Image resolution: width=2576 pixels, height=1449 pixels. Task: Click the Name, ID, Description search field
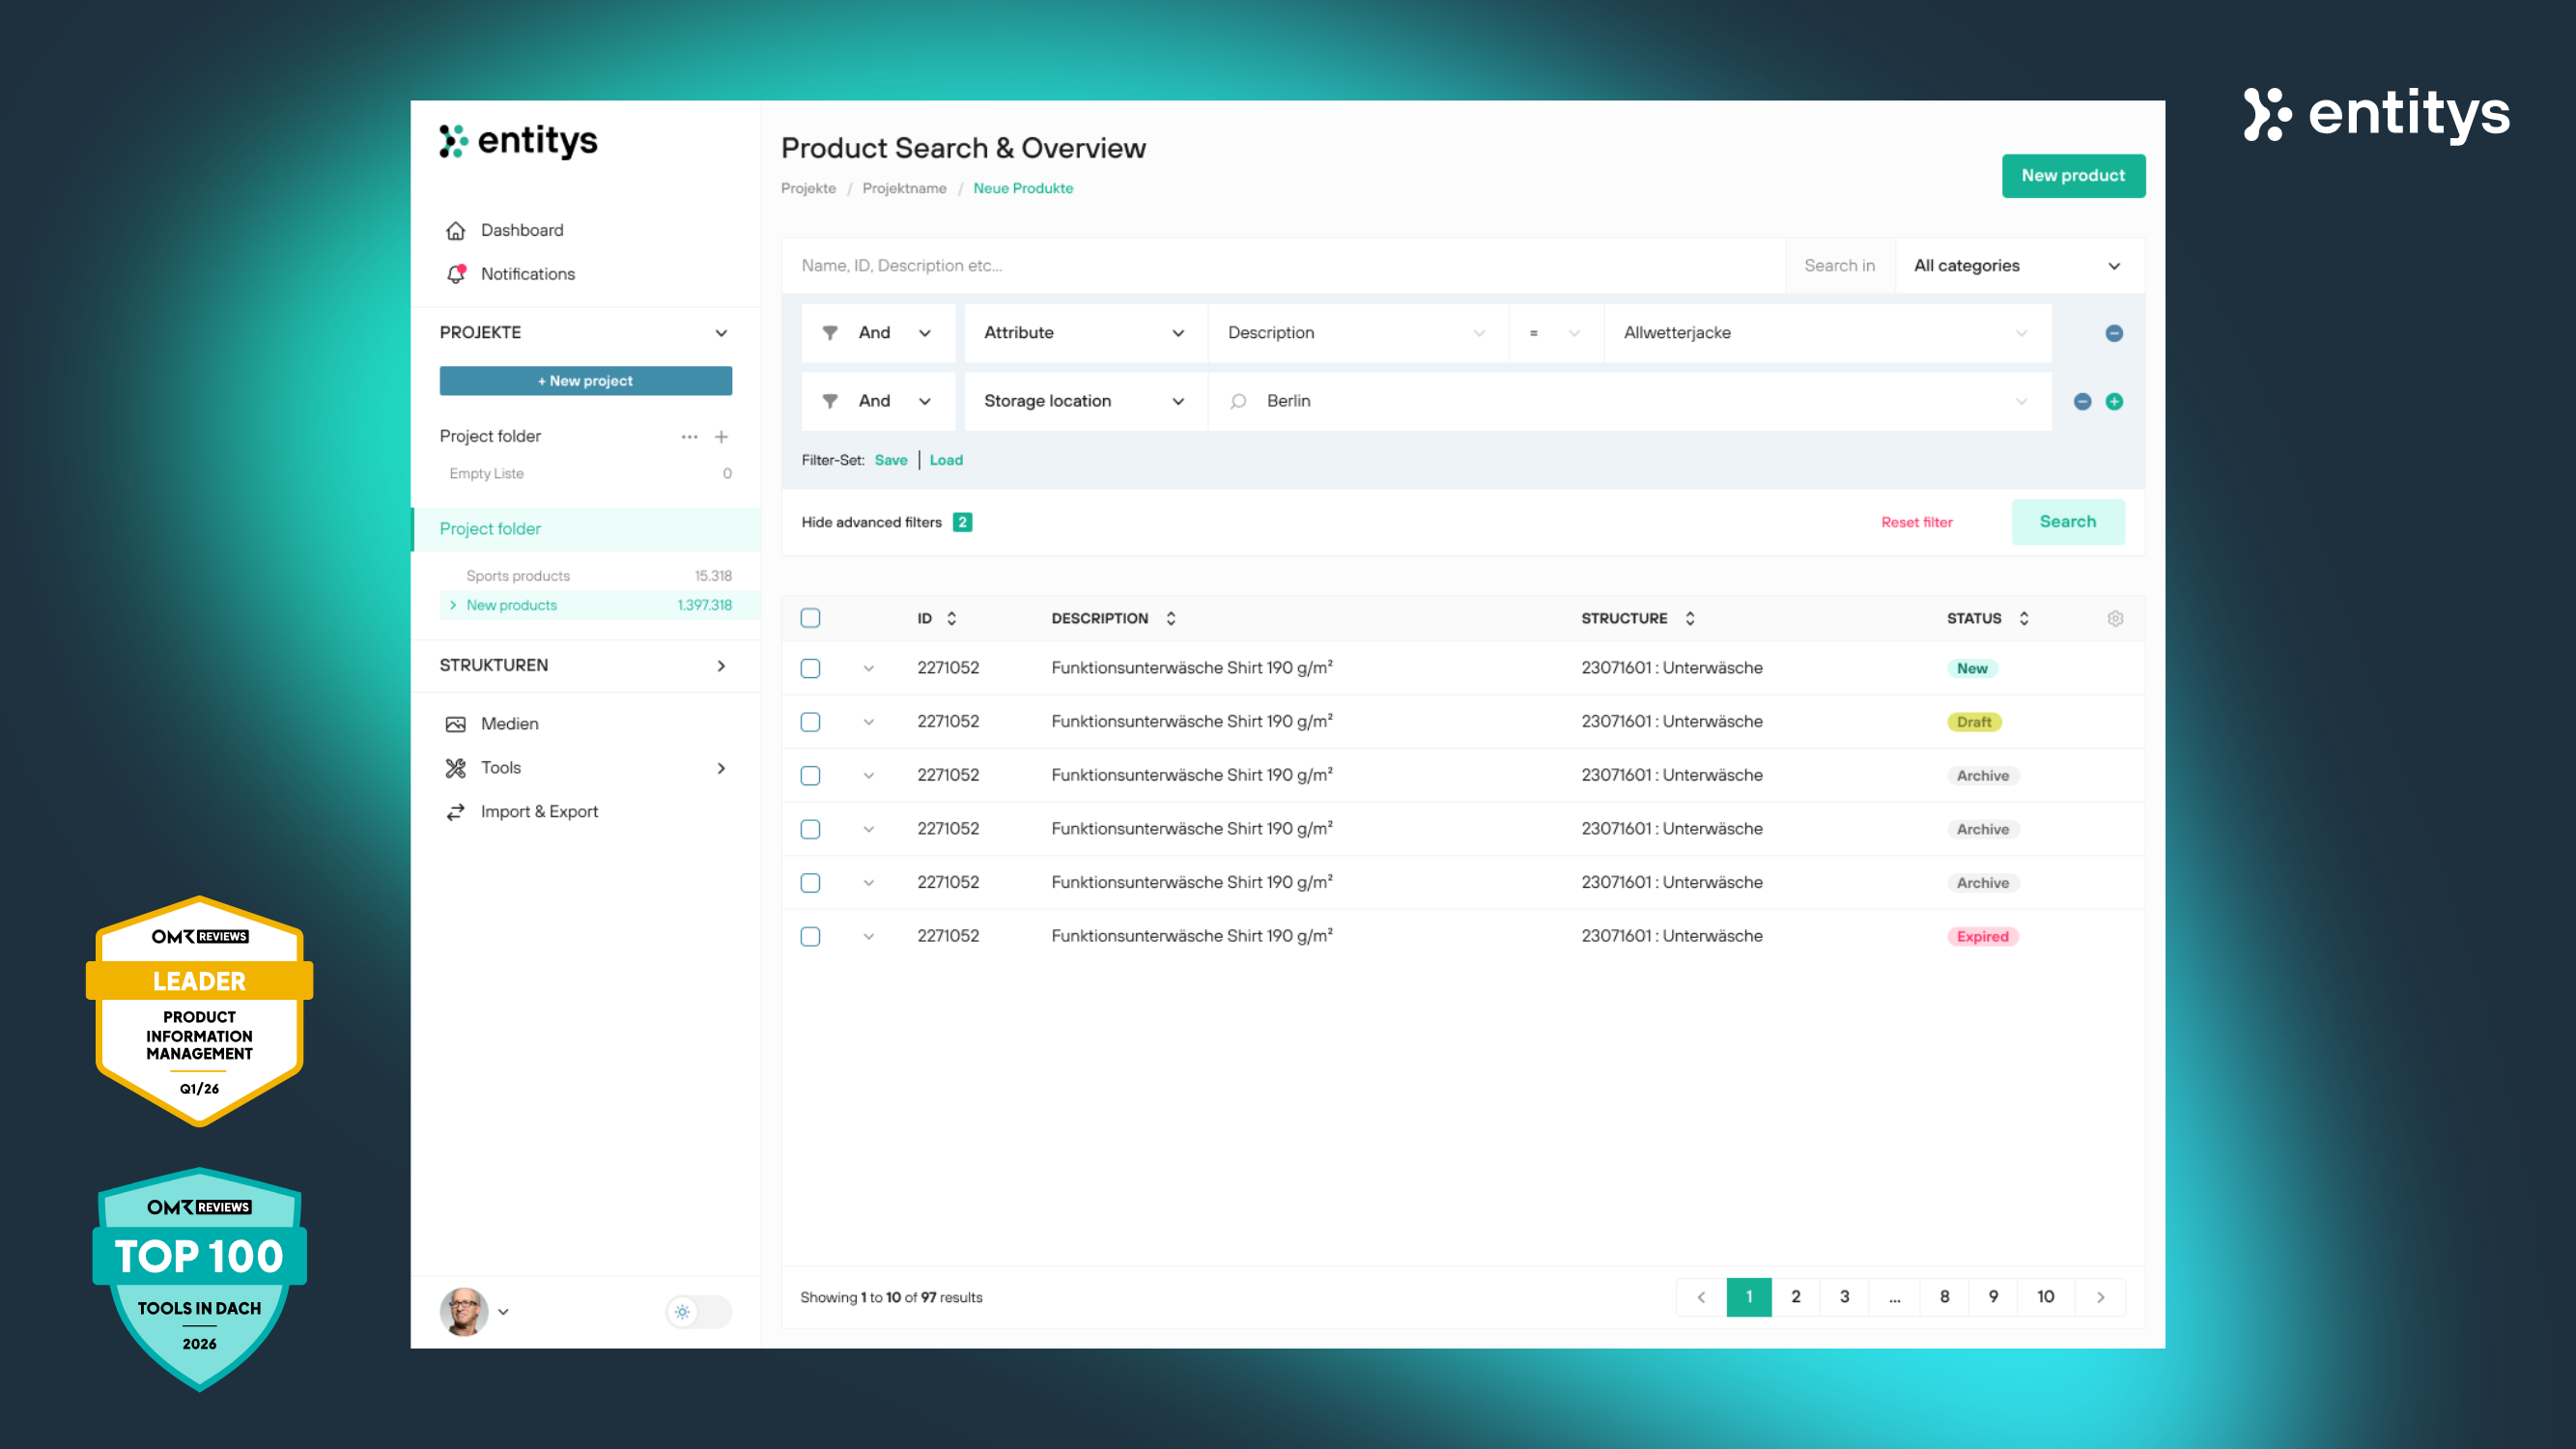(x=1280, y=266)
